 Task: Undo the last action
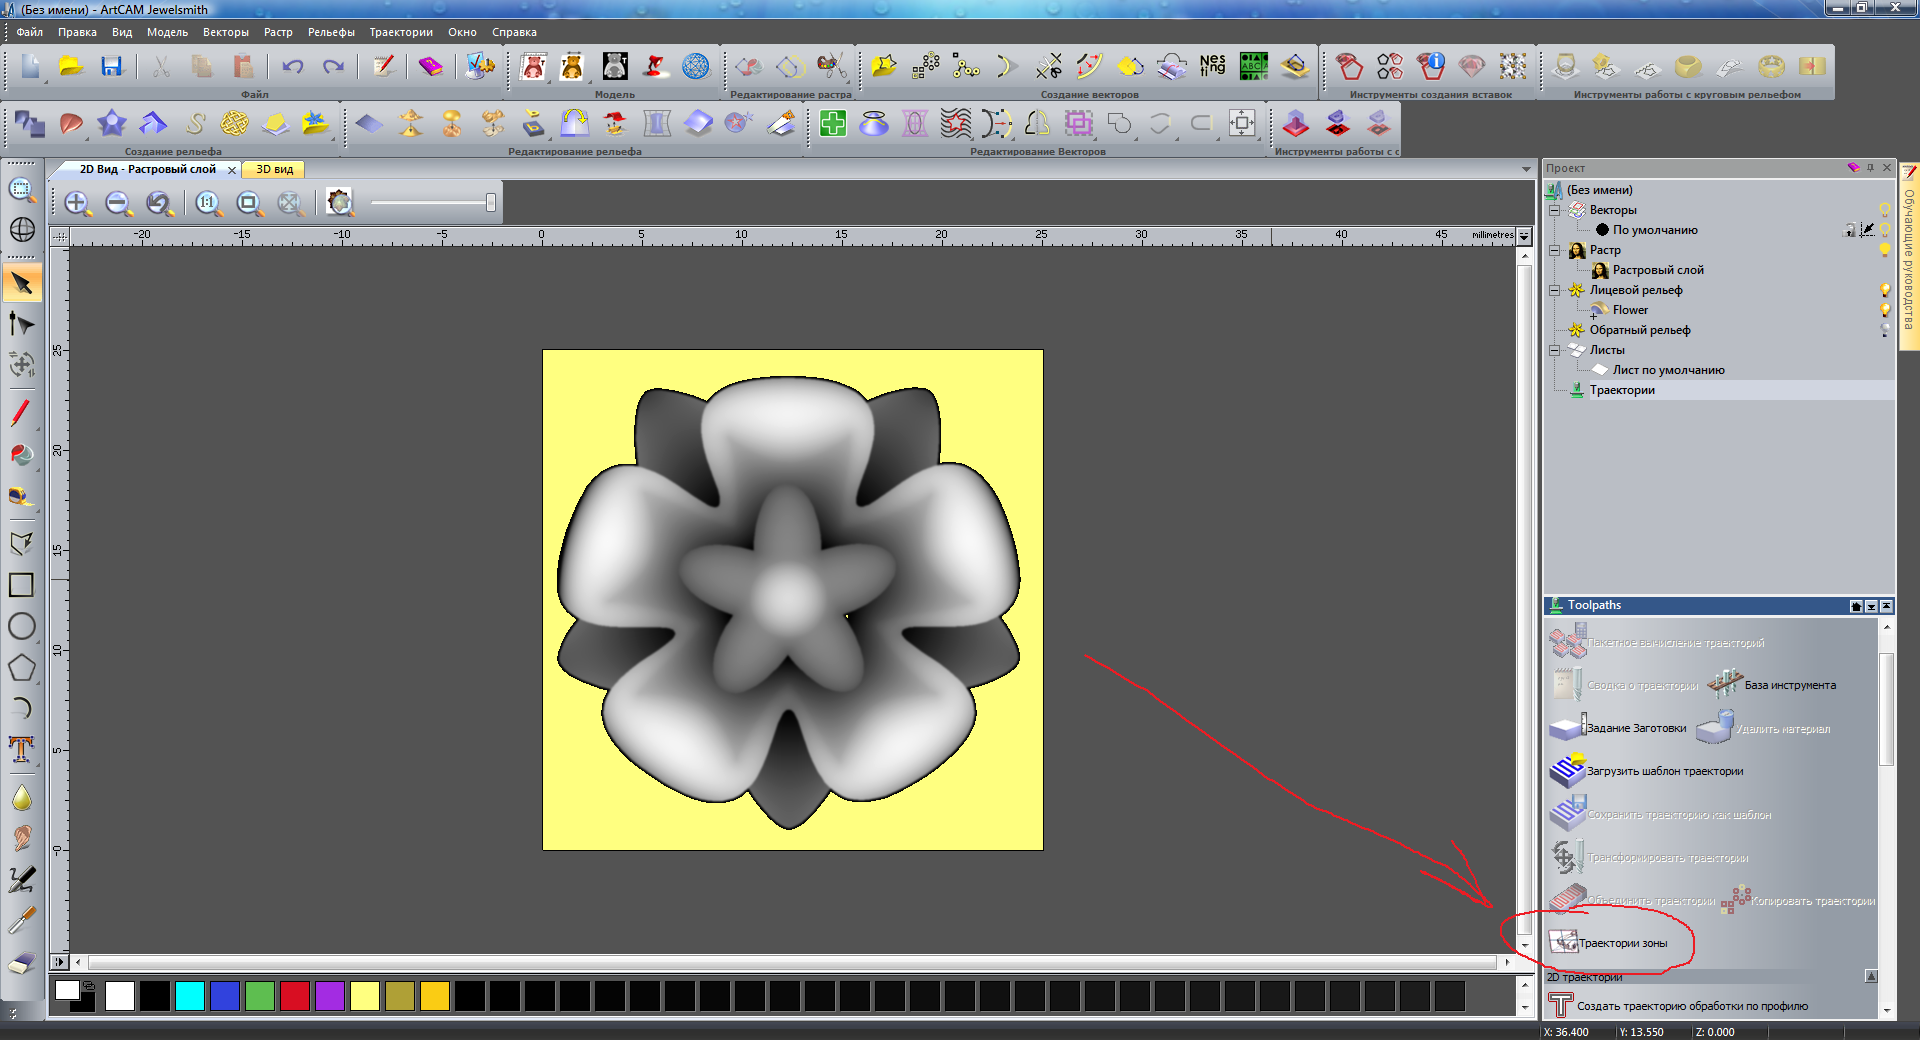tap(292, 67)
